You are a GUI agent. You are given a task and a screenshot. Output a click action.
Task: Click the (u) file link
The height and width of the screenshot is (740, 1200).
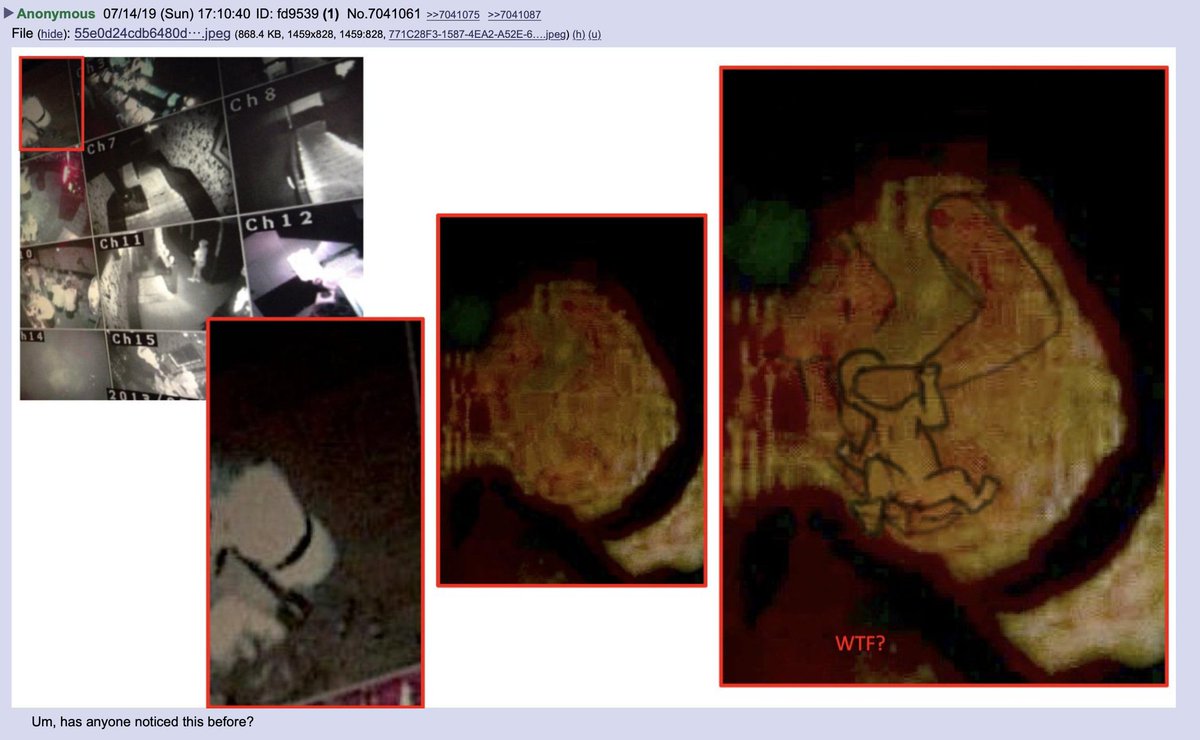click(x=594, y=34)
